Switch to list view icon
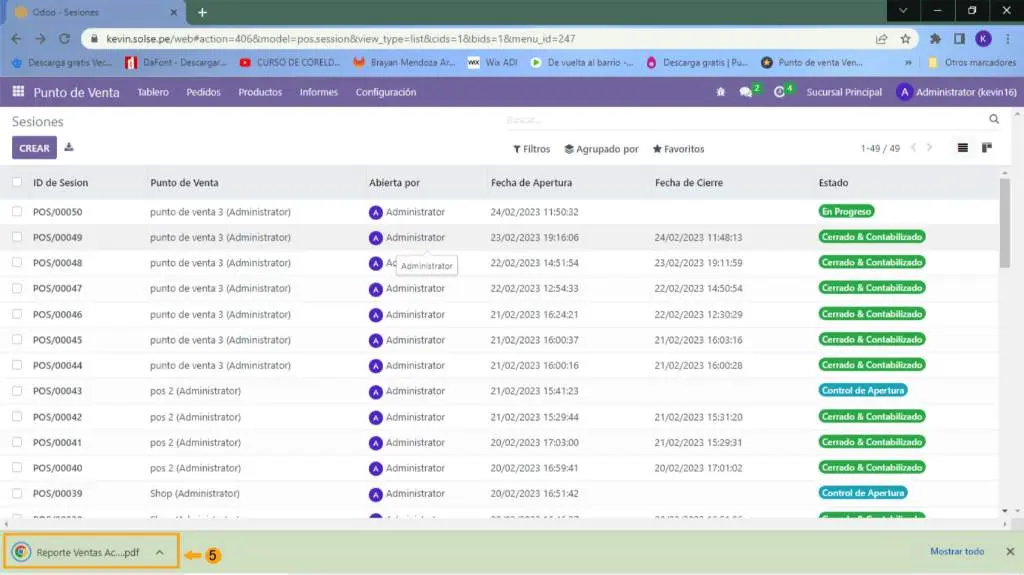This screenshot has width=1024, height=575. (963, 148)
